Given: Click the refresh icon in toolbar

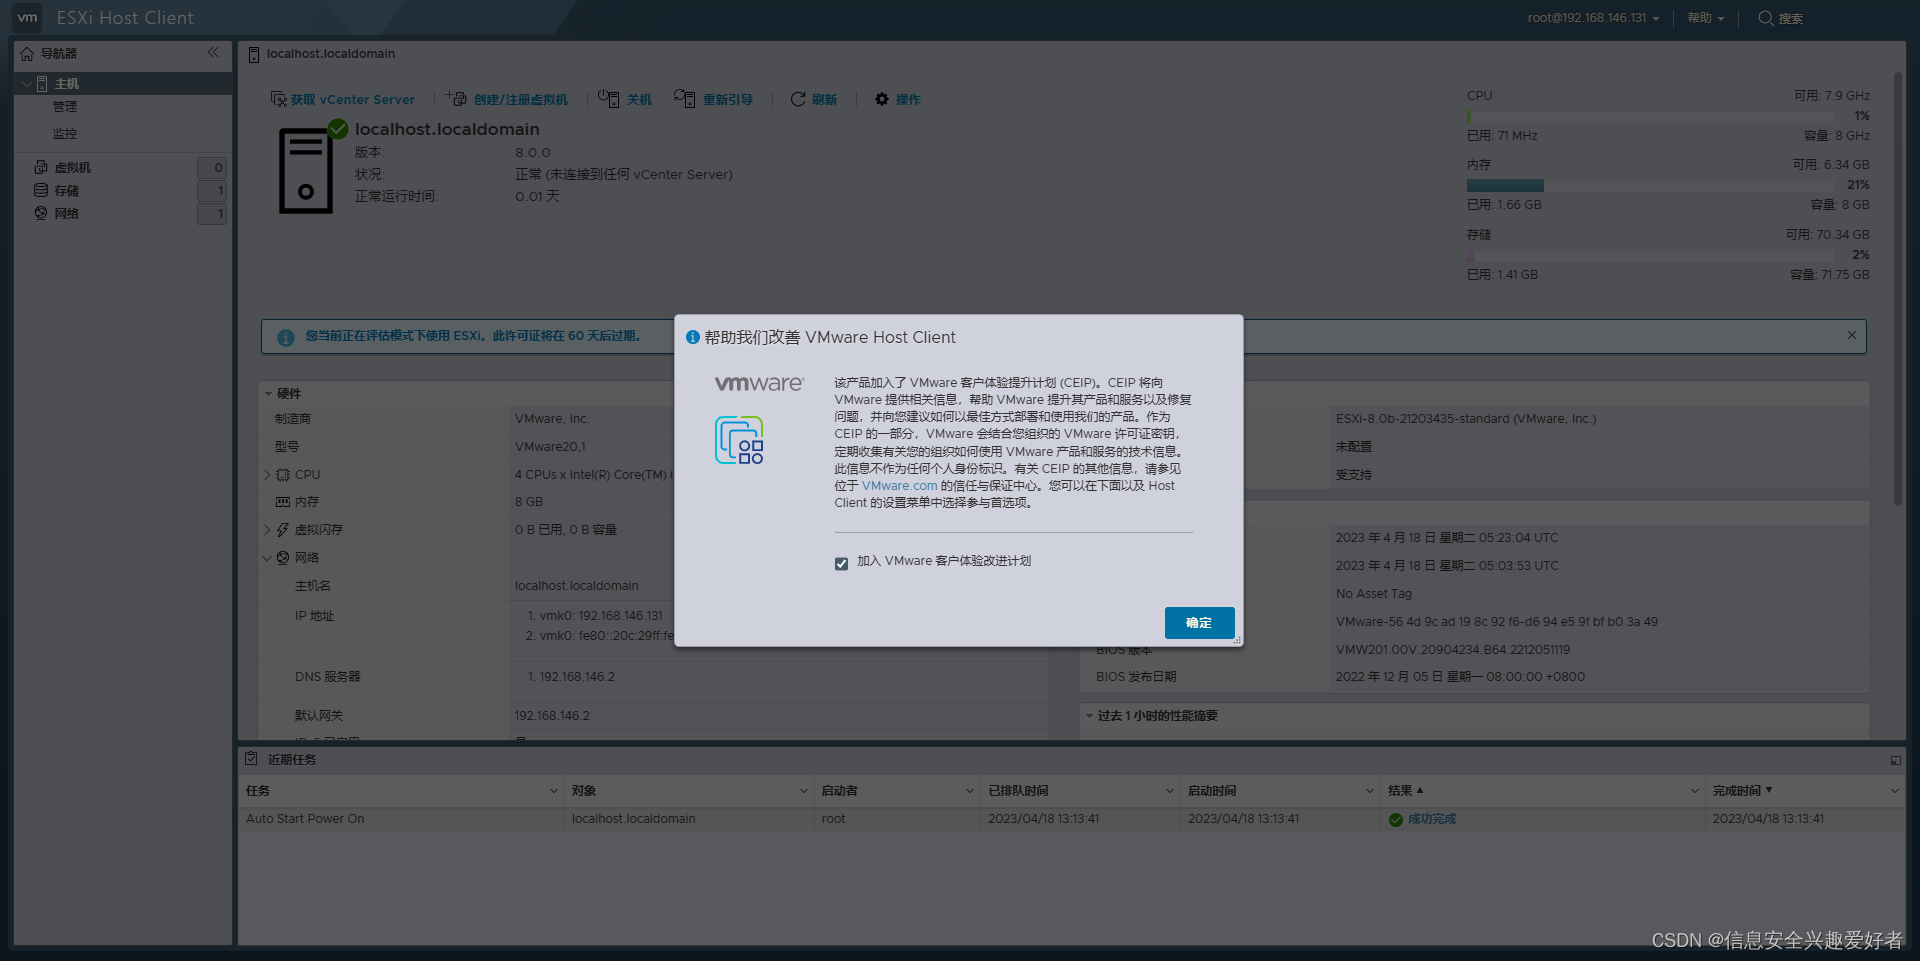Looking at the screenshot, I should pyautogui.click(x=798, y=99).
